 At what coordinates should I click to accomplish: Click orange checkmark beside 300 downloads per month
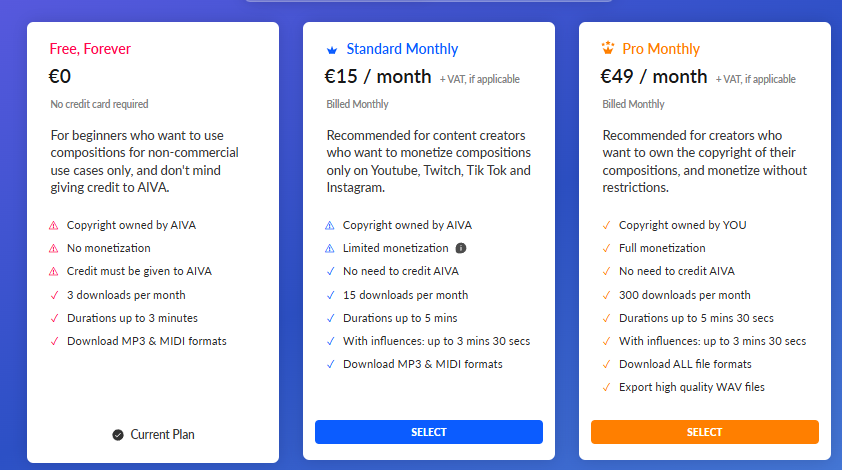[606, 295]
